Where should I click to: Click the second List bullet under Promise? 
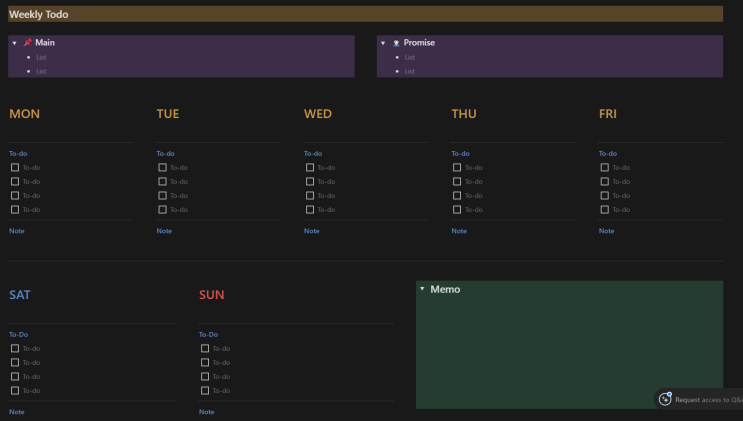point(409,72)
